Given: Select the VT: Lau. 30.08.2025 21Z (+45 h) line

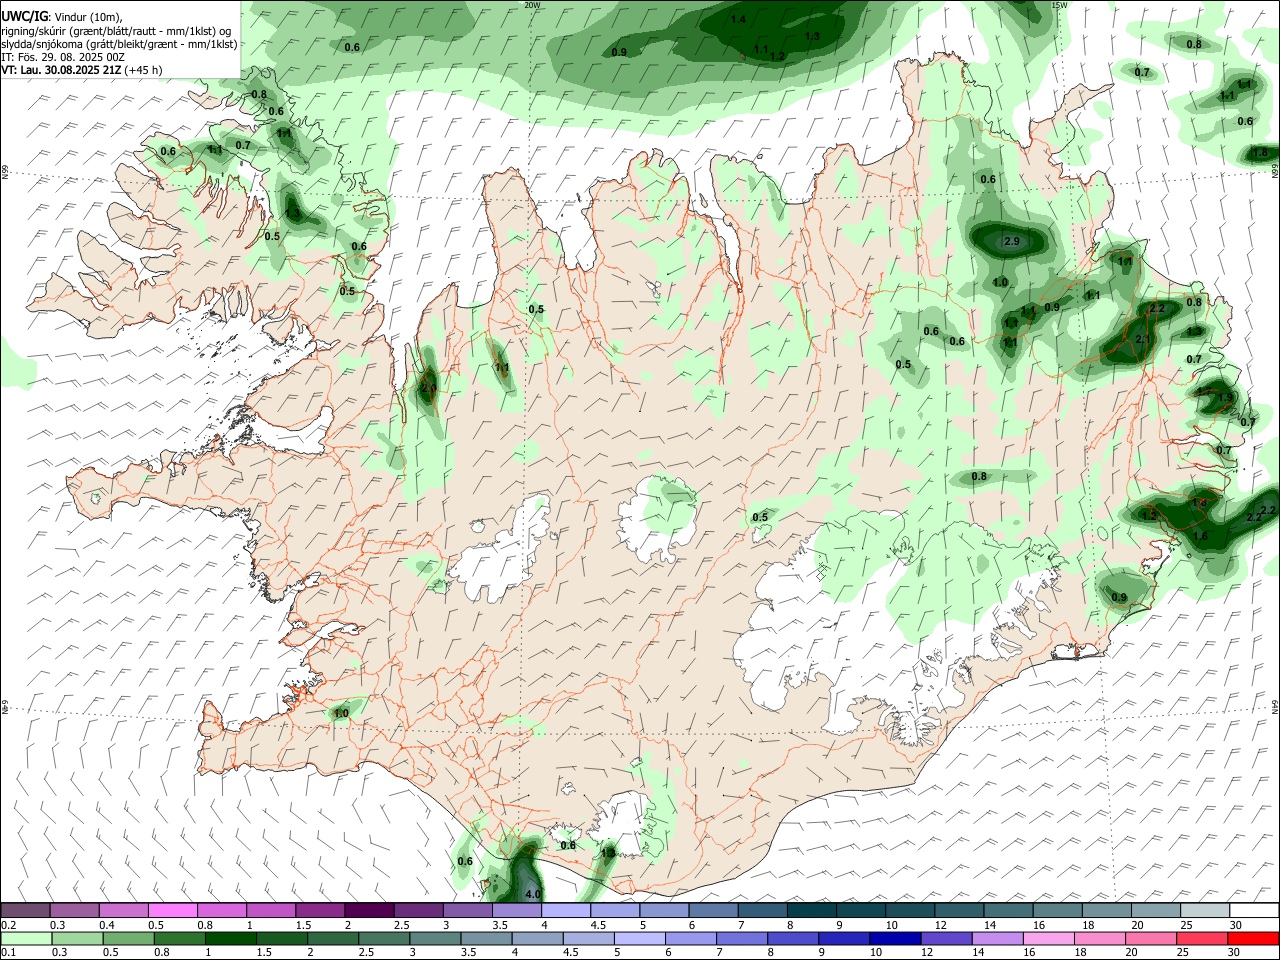Looking at the screenshot, I should click(82, 70).
